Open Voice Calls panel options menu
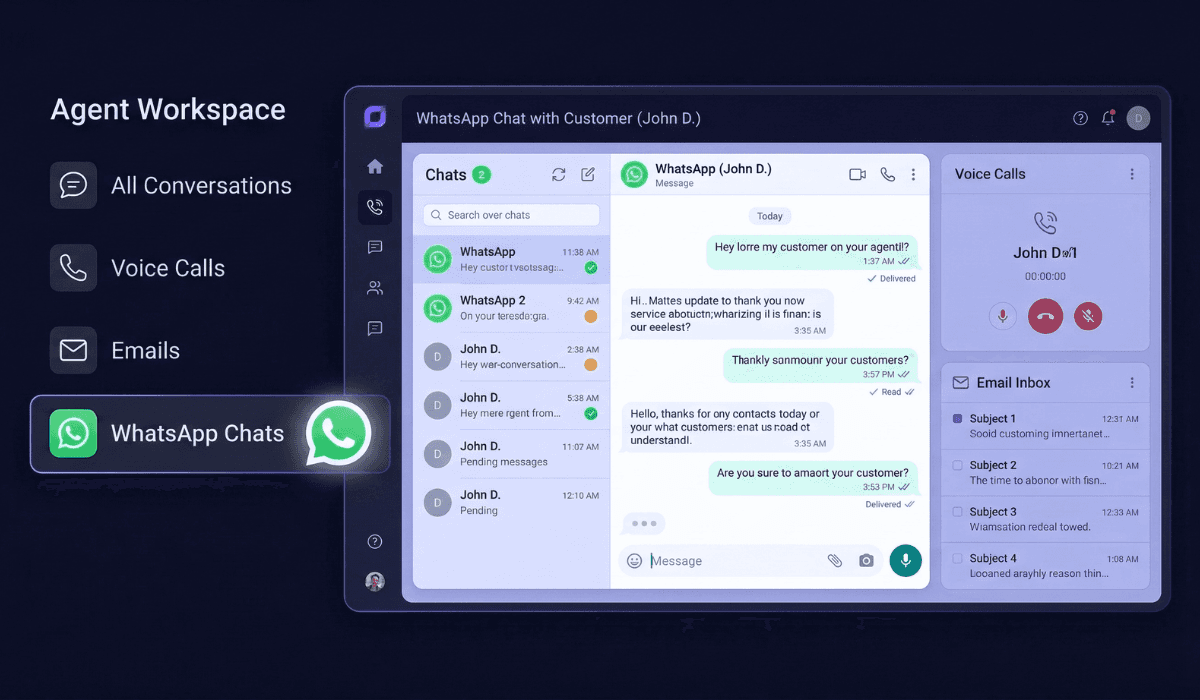This screenshot has width=1200, height=700. (x=1132, y=174)
